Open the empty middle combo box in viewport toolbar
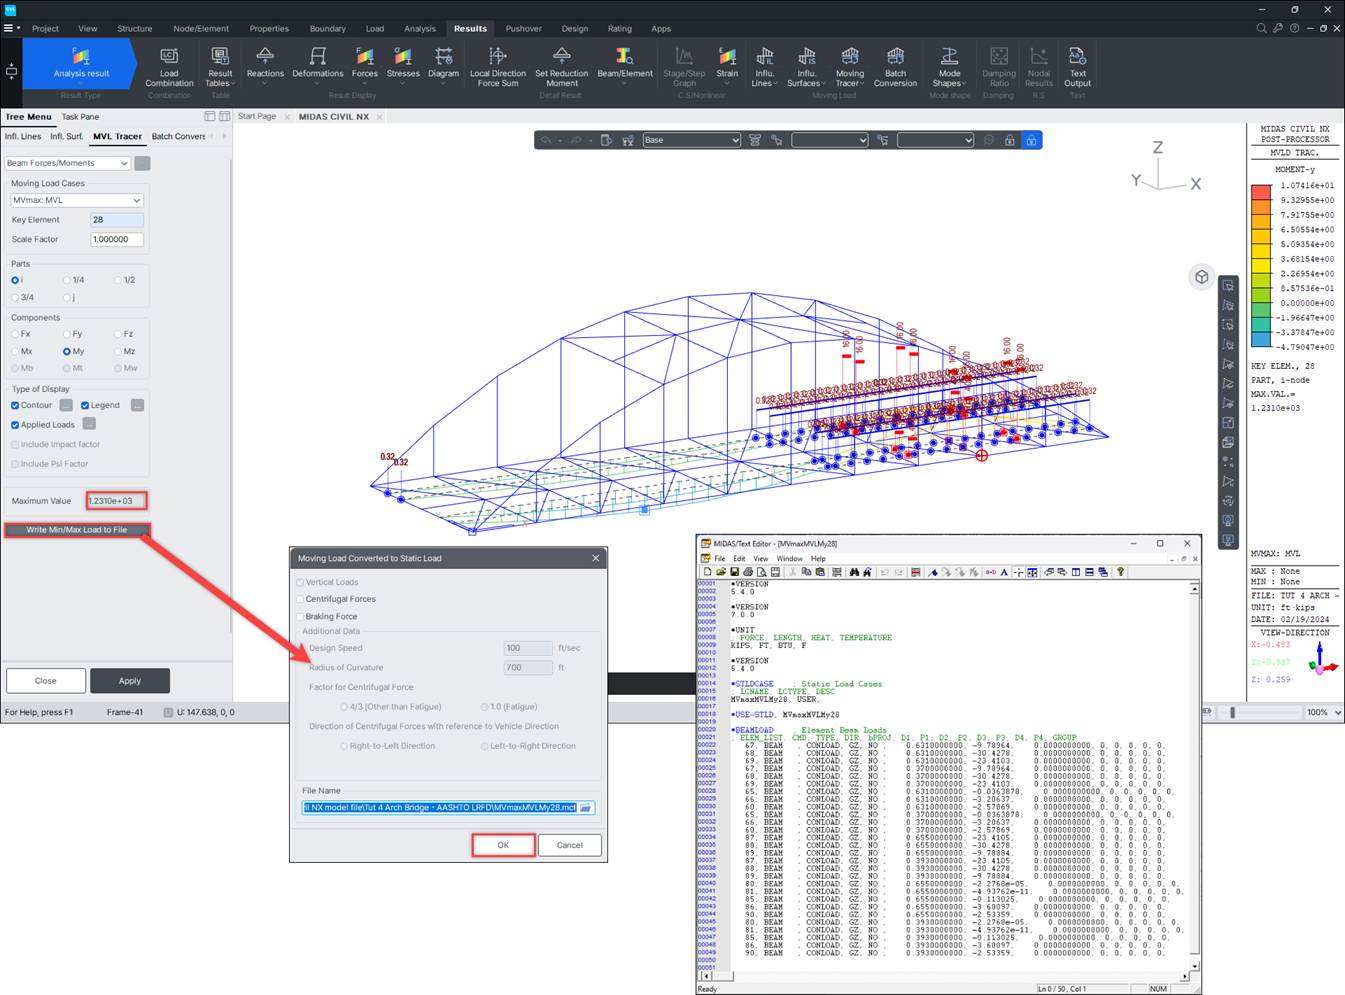 point(829,140)
